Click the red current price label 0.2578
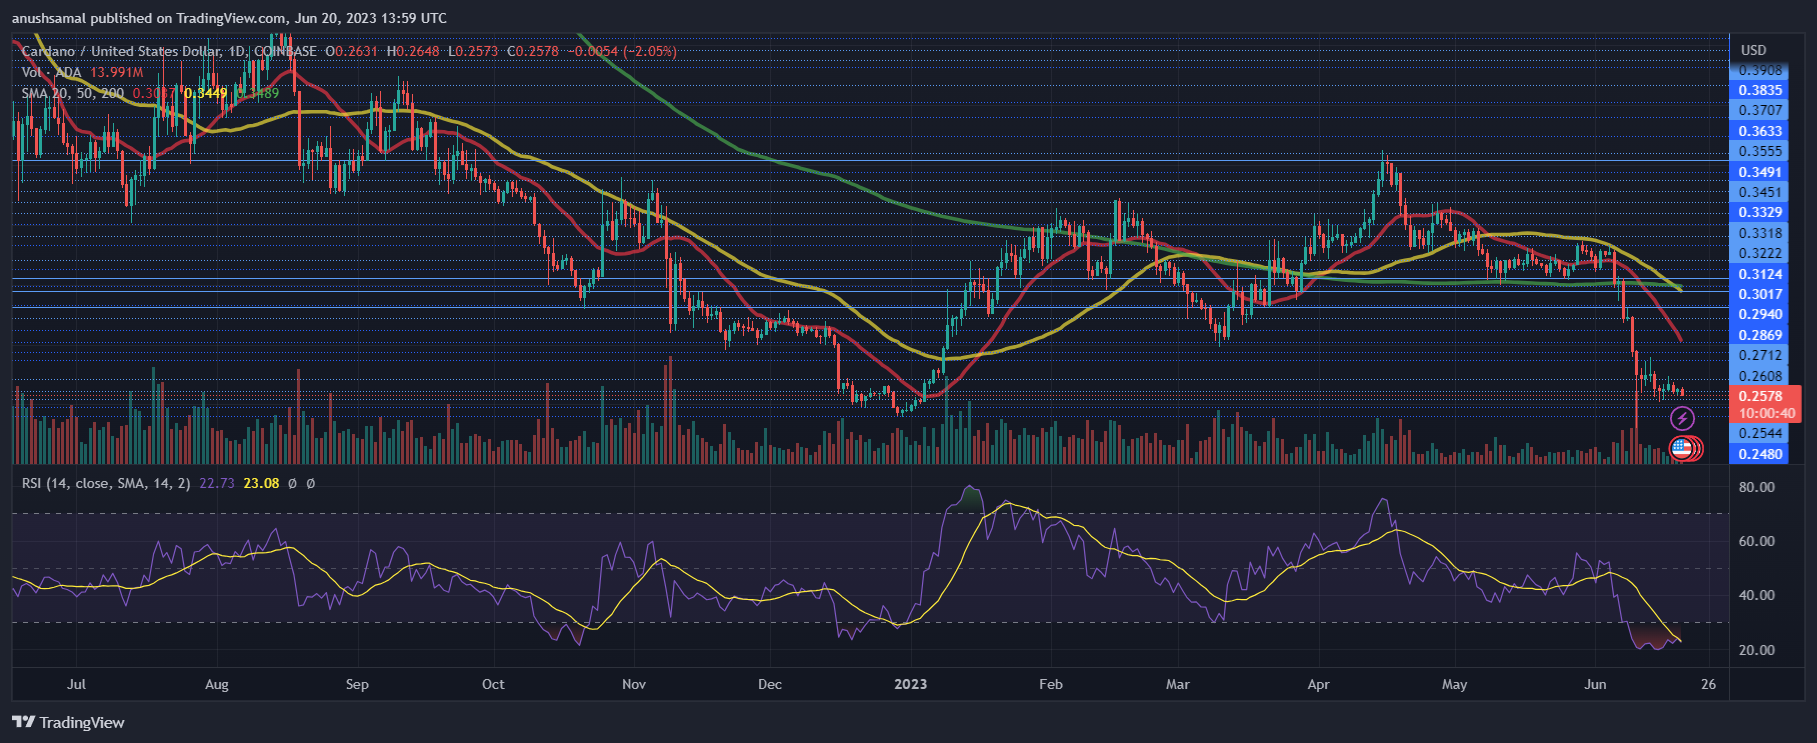The width and height of the screenshot is (1817, 743). [1759, 396]
